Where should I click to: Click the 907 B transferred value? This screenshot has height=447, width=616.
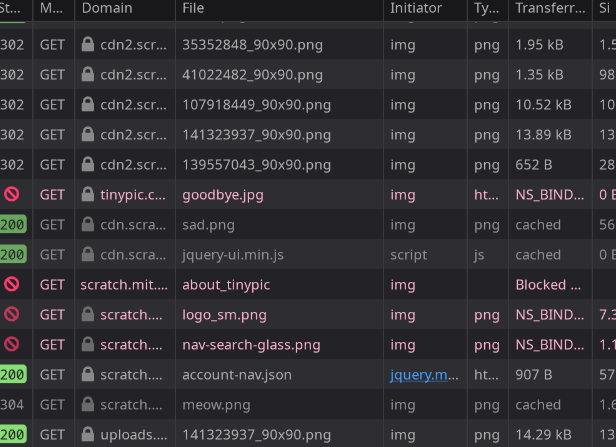[534, 374]
